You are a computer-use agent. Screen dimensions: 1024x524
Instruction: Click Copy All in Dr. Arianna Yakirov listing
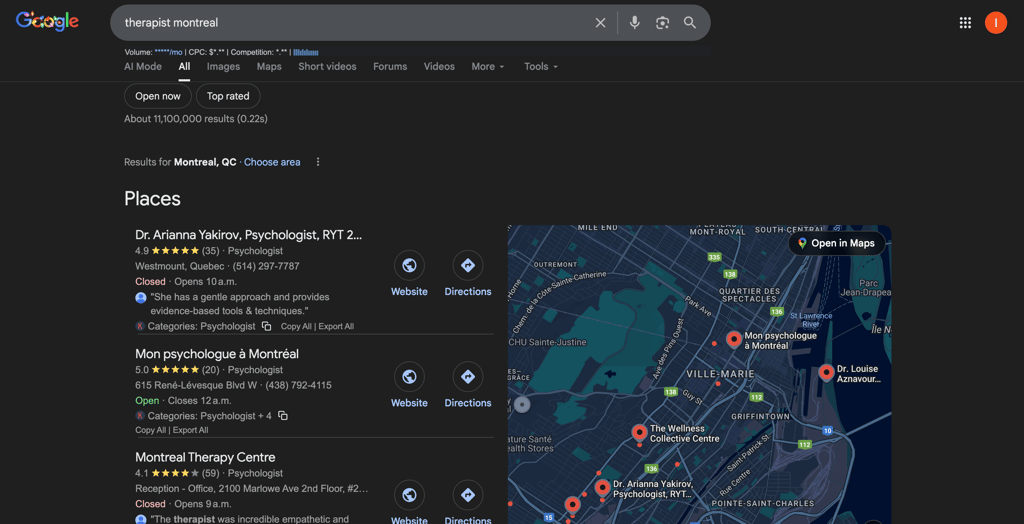(x=296, y=327)
